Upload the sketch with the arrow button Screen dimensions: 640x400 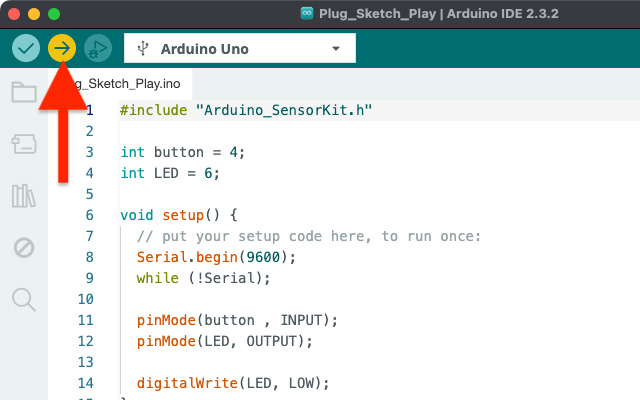(x=62, y=48)
